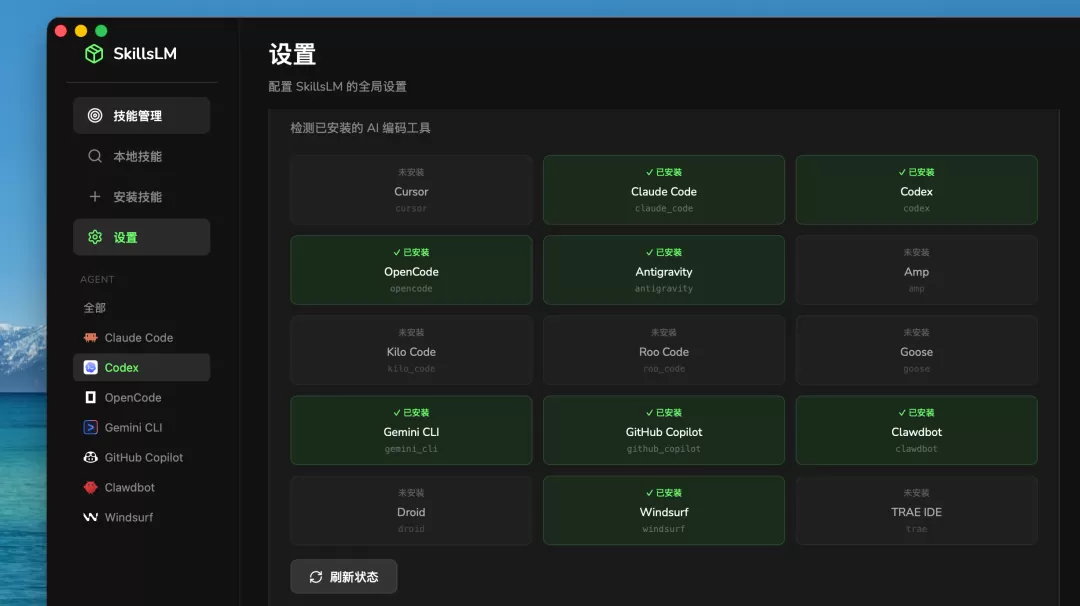Click the plus icon beside 安装技能
The height and width of the screenshot is (606, 1080).
[x=95, y=197]
